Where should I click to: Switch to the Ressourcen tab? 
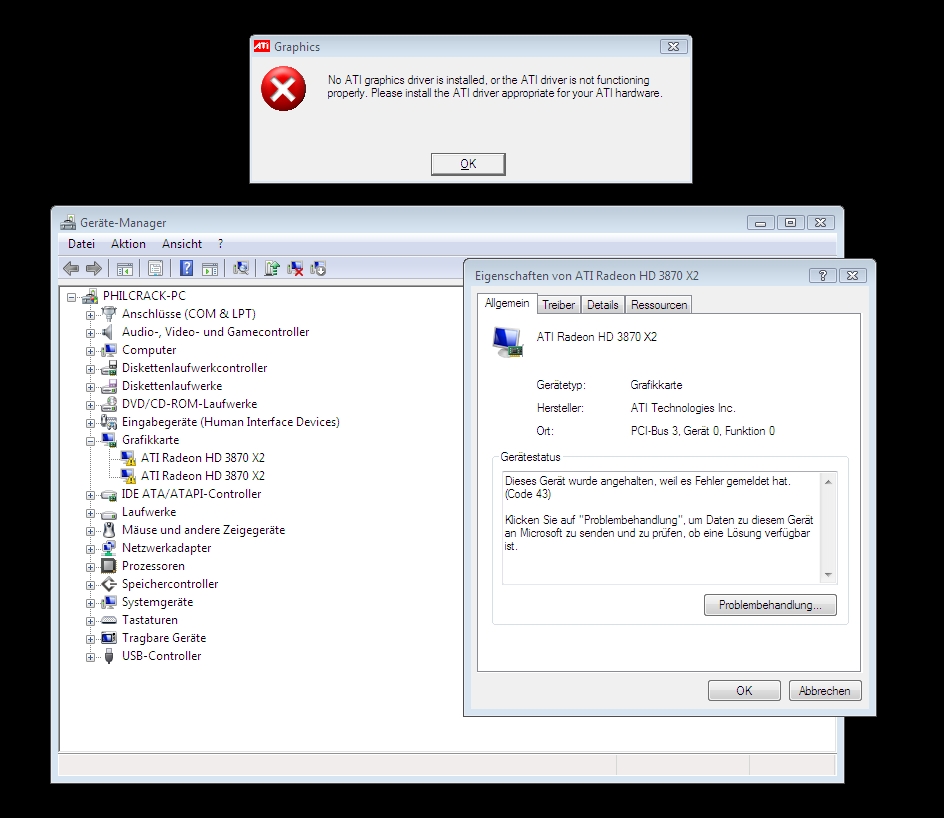pyautogui.click(x=659, y=305)
